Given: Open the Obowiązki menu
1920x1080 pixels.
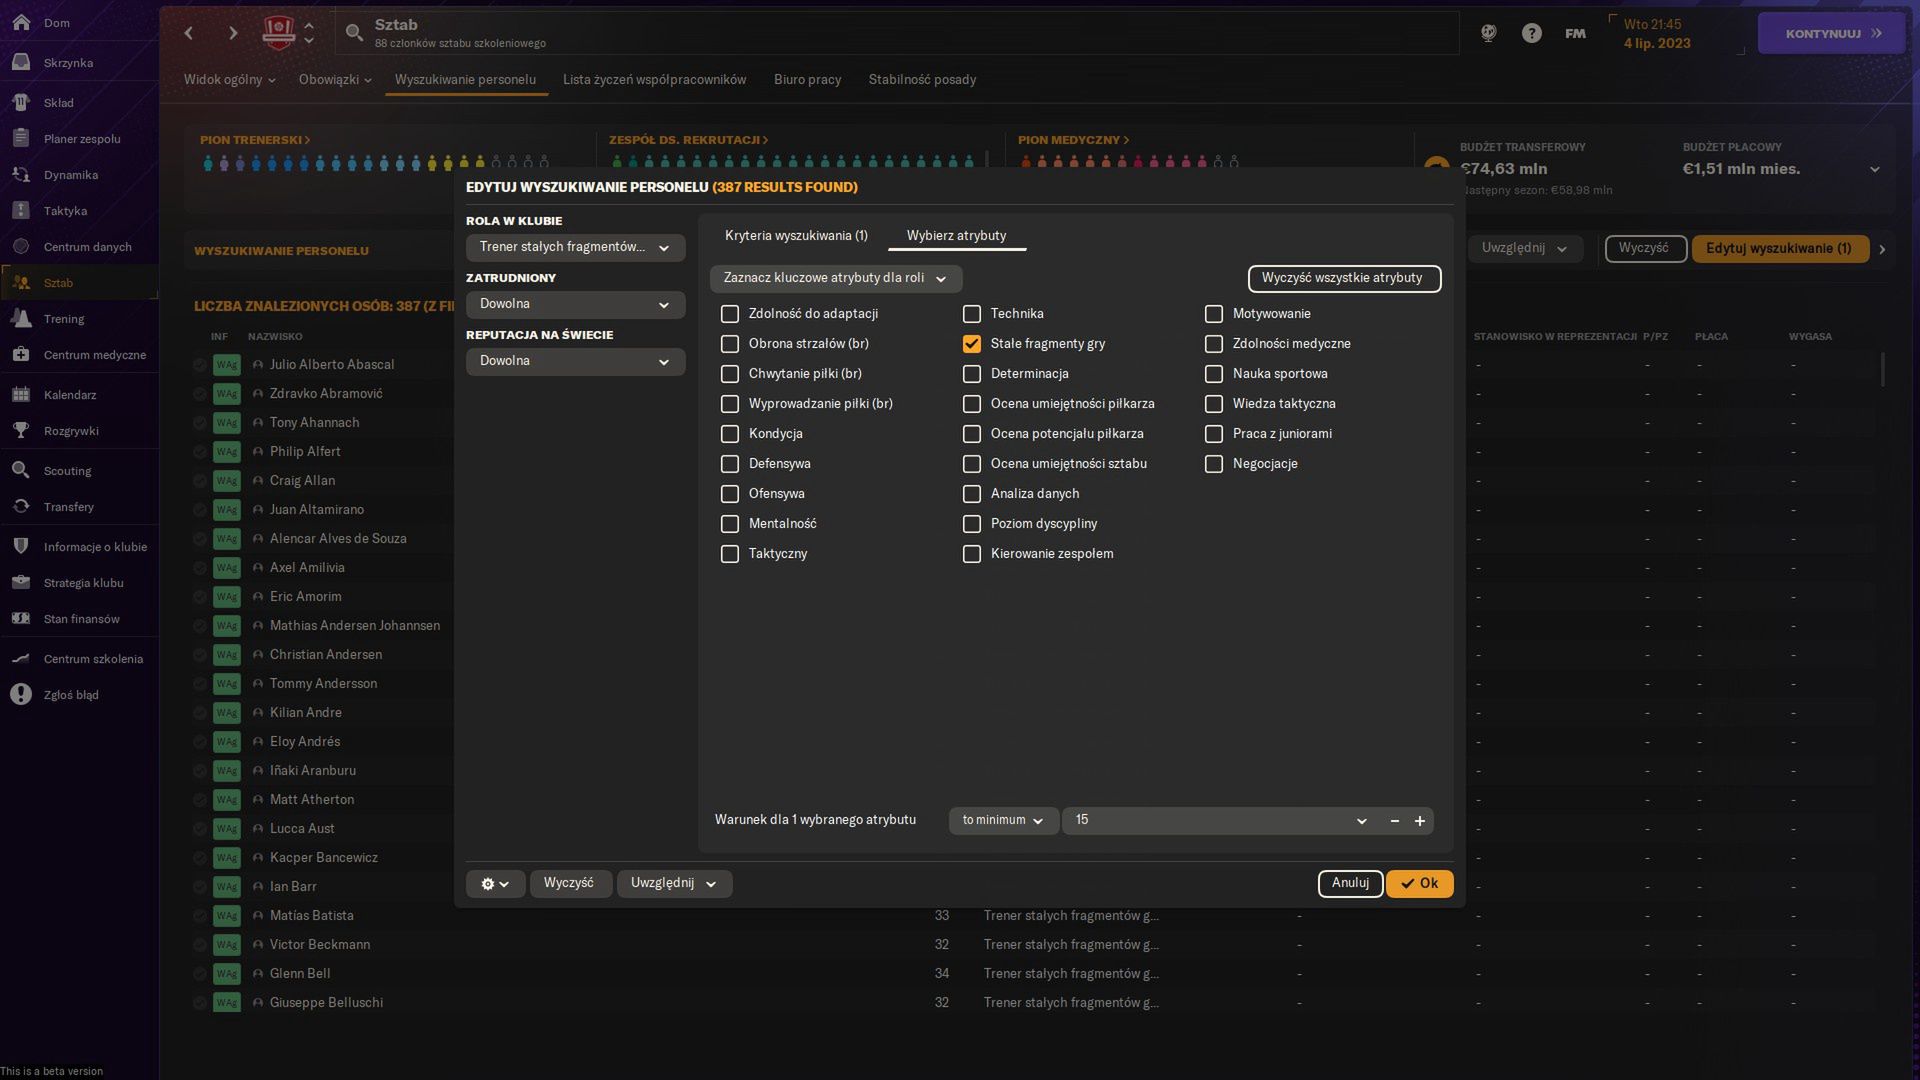Looking at the screenshot, I should (335, 80).
